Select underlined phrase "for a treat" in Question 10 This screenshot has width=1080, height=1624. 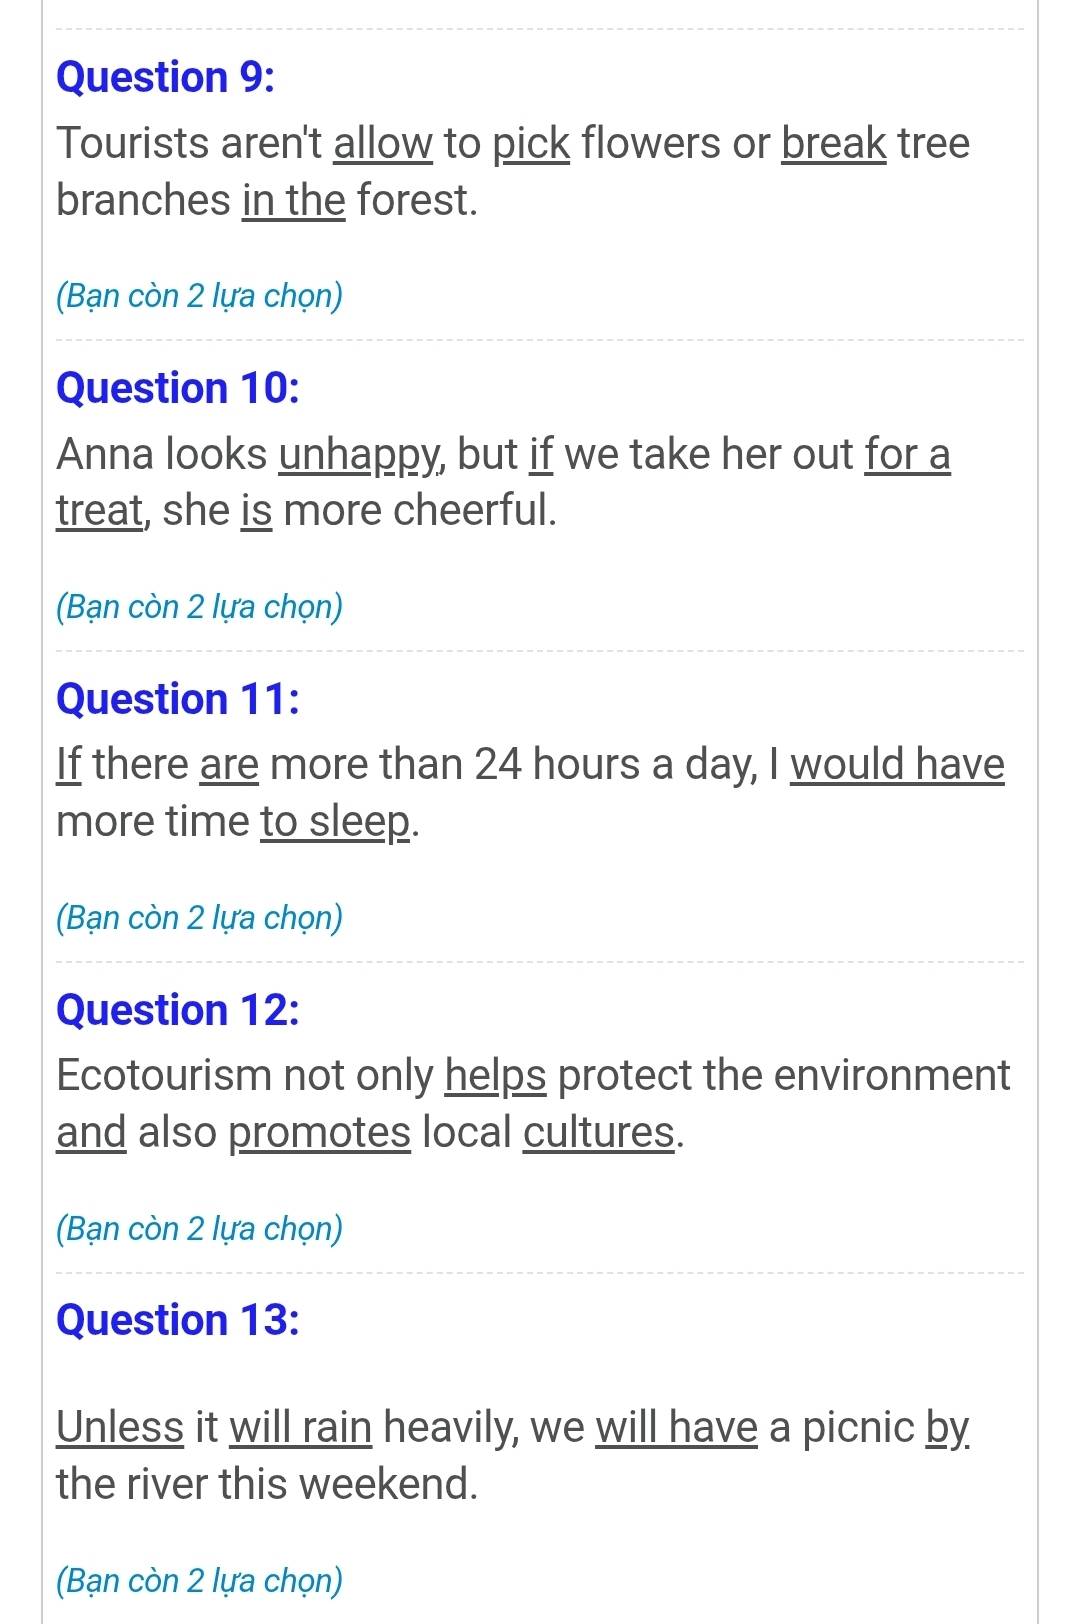(907, 454)
